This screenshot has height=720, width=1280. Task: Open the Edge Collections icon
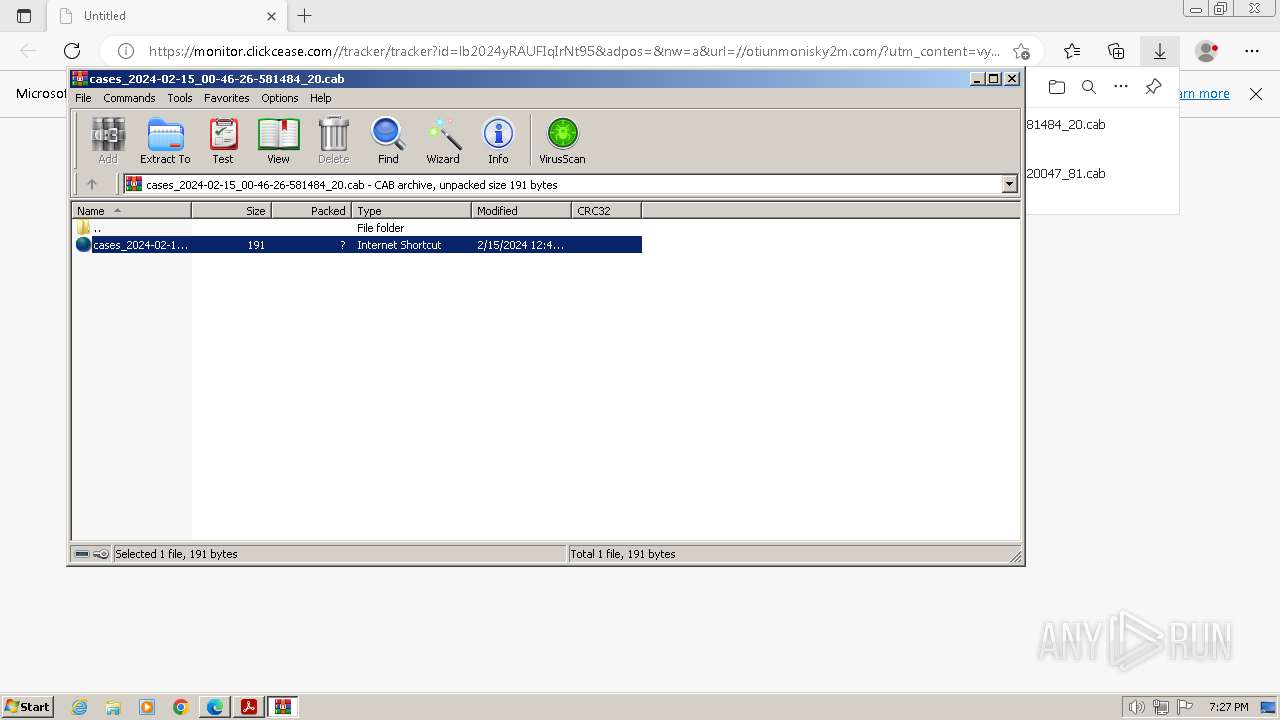tap(1116, 51)
